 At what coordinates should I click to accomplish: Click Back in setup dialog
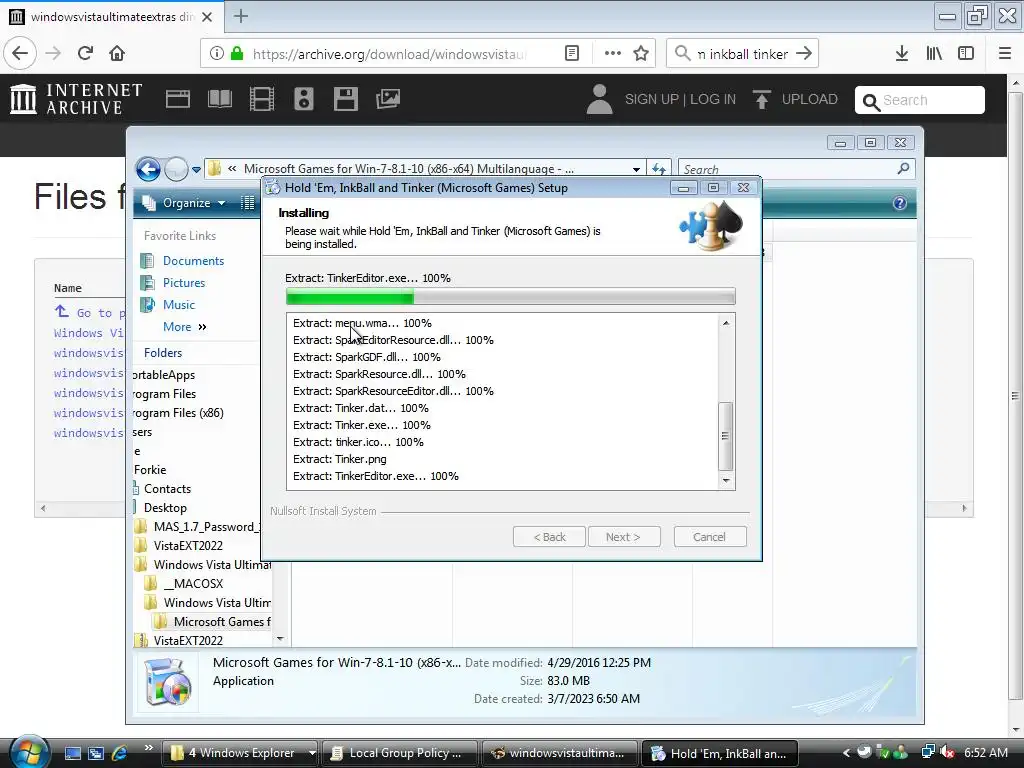pos(549,537)
